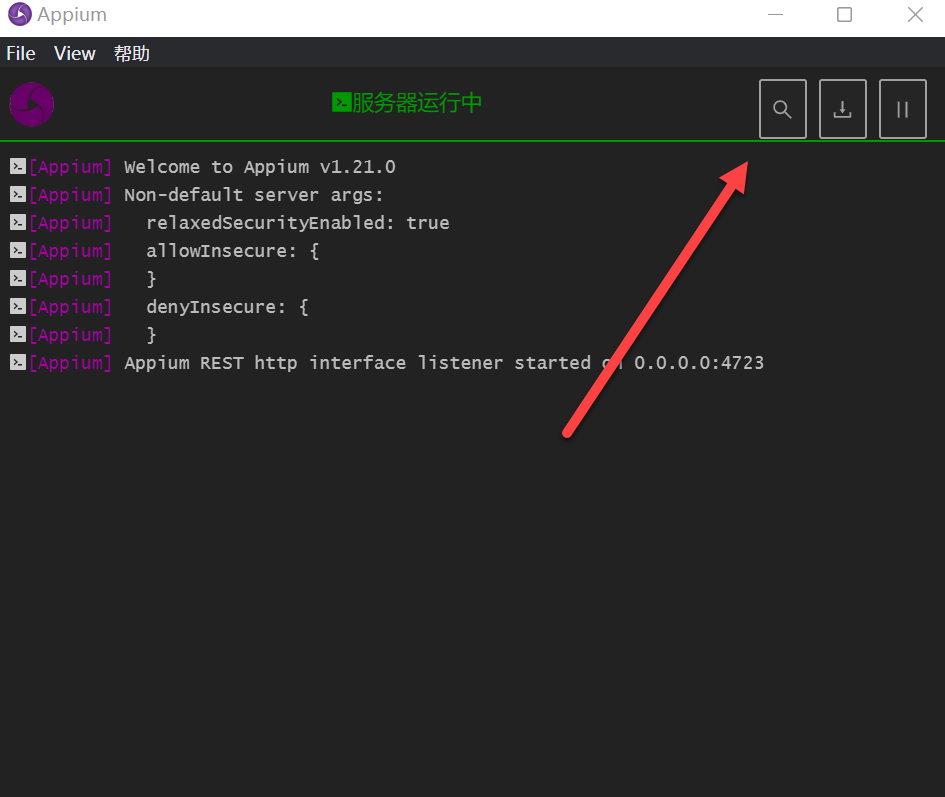The height and width of the screenshot is (797, 945).
Task: Select the denyInsecure: { log entry
Action: 227,307
